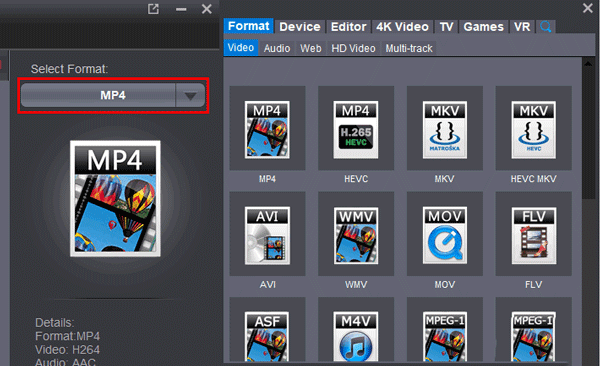
Task: Click the 'Video: H264' details text
Action: [67, 350]
